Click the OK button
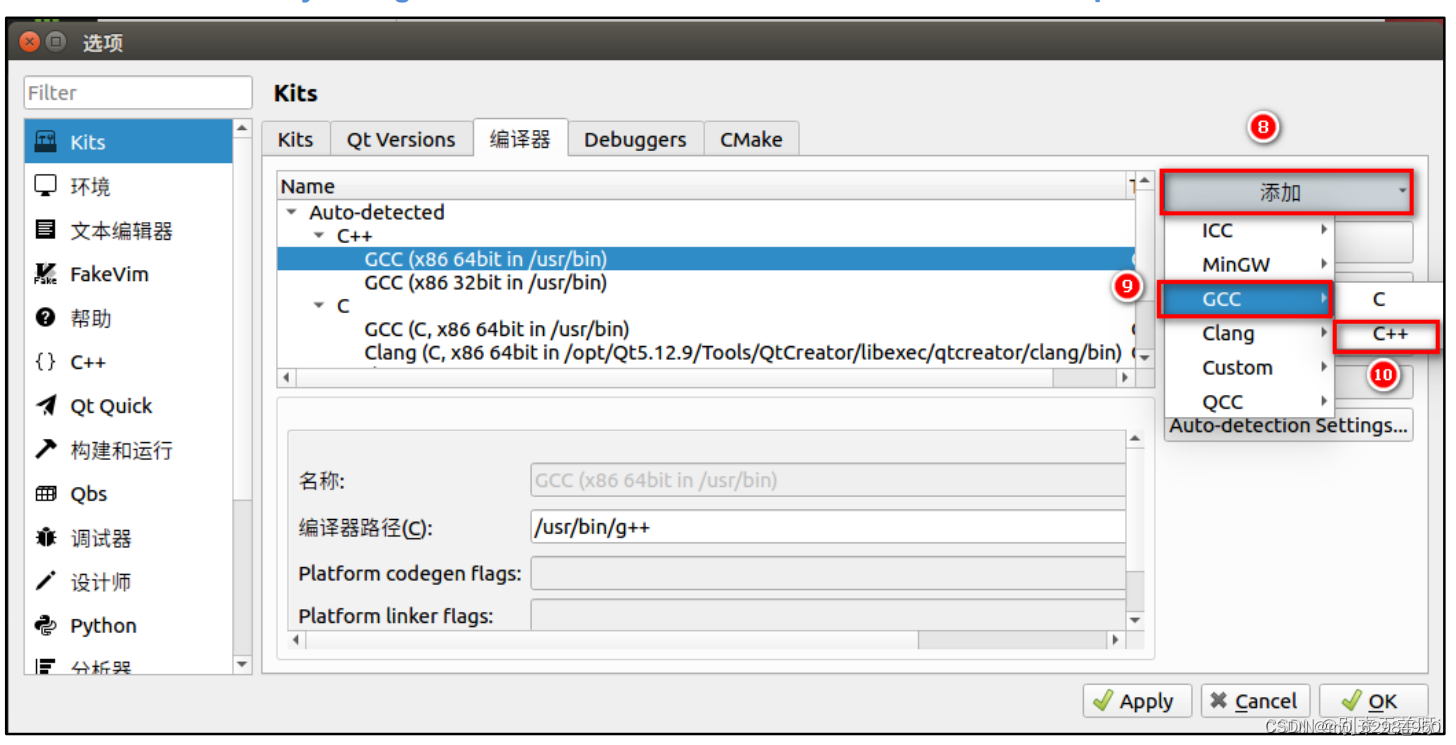 point(1373,700)
